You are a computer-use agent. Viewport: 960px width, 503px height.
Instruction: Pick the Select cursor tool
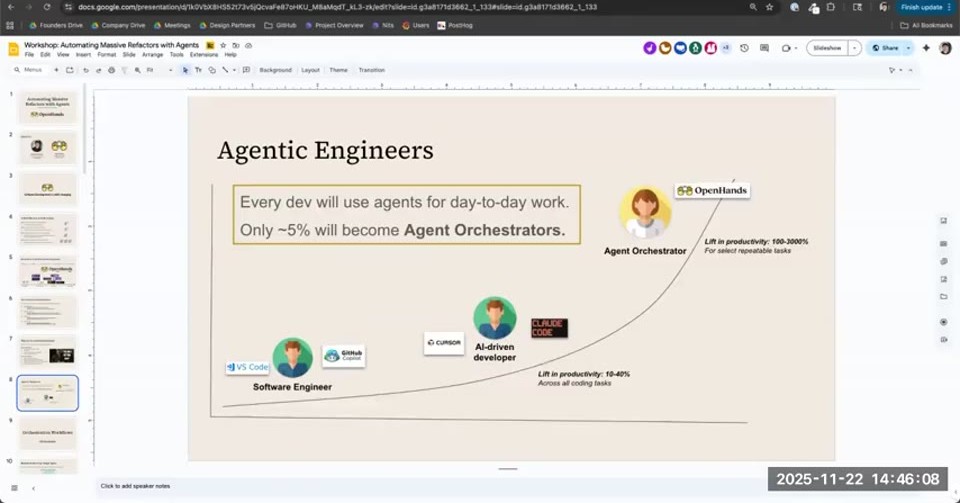[x=186, y=70]
